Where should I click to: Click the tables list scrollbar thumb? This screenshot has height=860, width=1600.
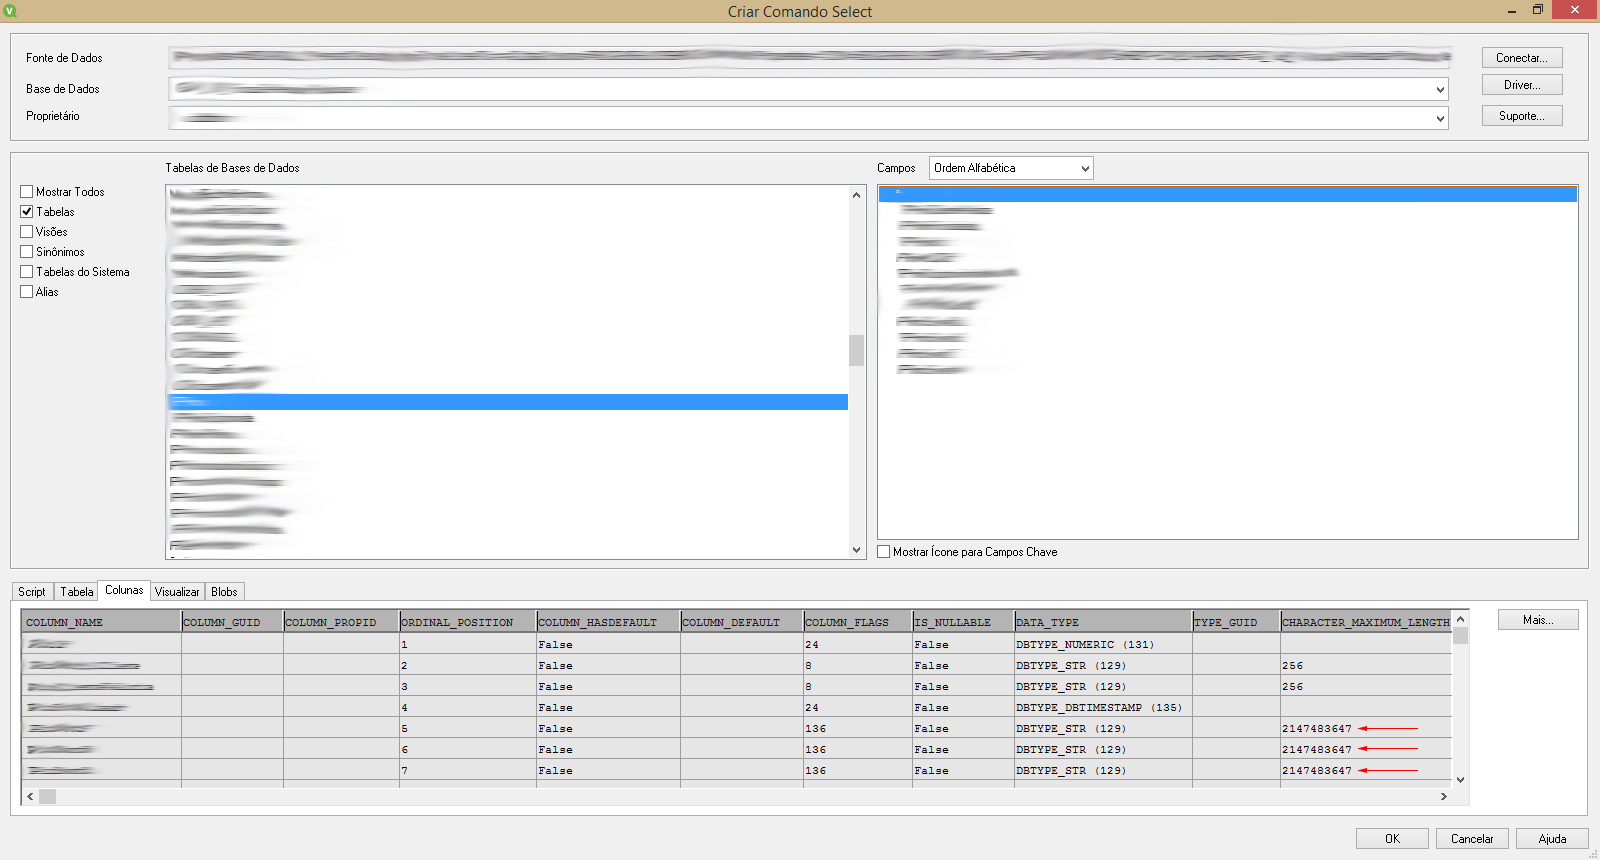point(856,350)
